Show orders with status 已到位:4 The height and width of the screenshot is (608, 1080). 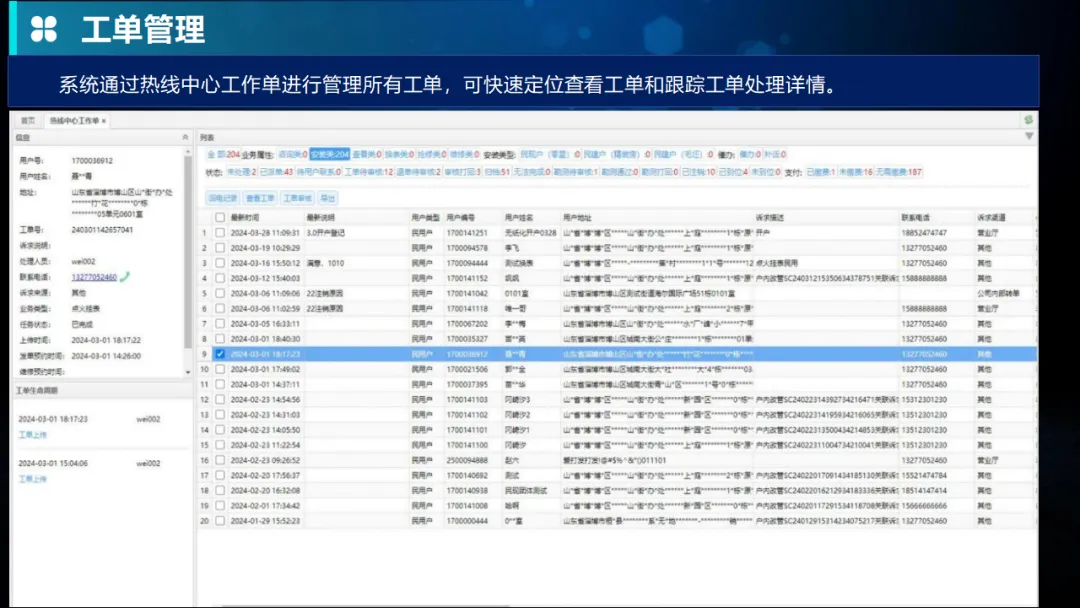coord(733,172)
